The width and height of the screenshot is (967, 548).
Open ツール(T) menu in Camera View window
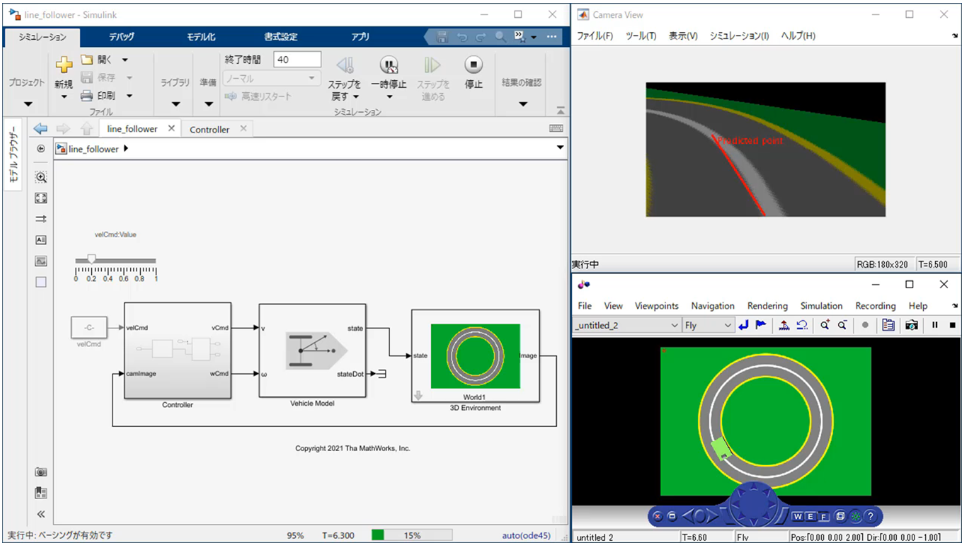click(x=641, y=36)
